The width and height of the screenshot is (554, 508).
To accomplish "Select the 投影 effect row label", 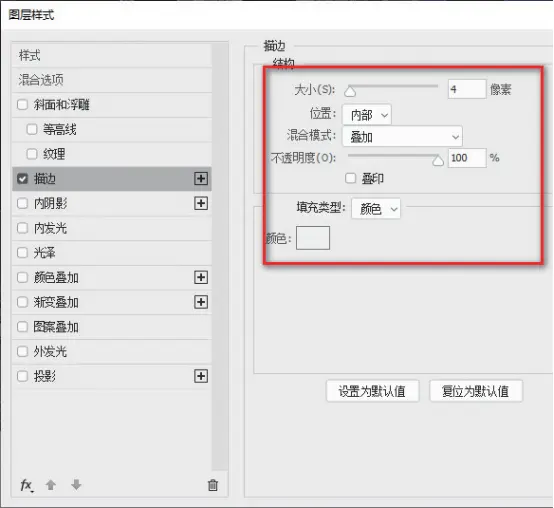I will pyautogui.click(x=45, y=376).
